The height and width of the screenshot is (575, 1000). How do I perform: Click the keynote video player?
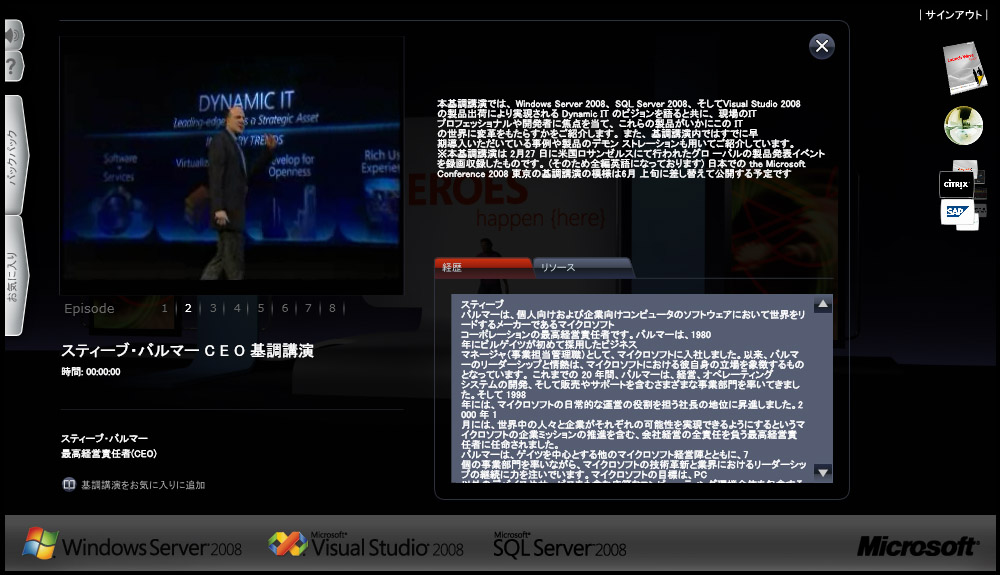[232, 165]
